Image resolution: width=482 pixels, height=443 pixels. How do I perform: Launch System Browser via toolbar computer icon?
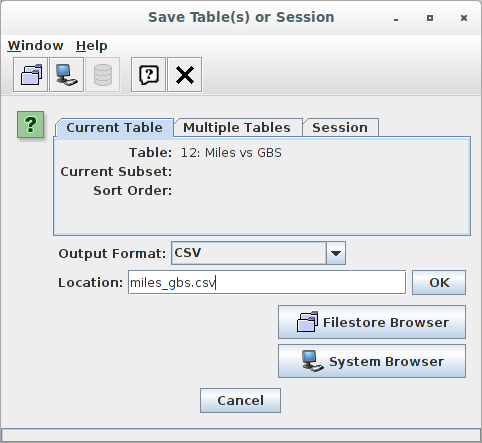click(x=66, y=75)
